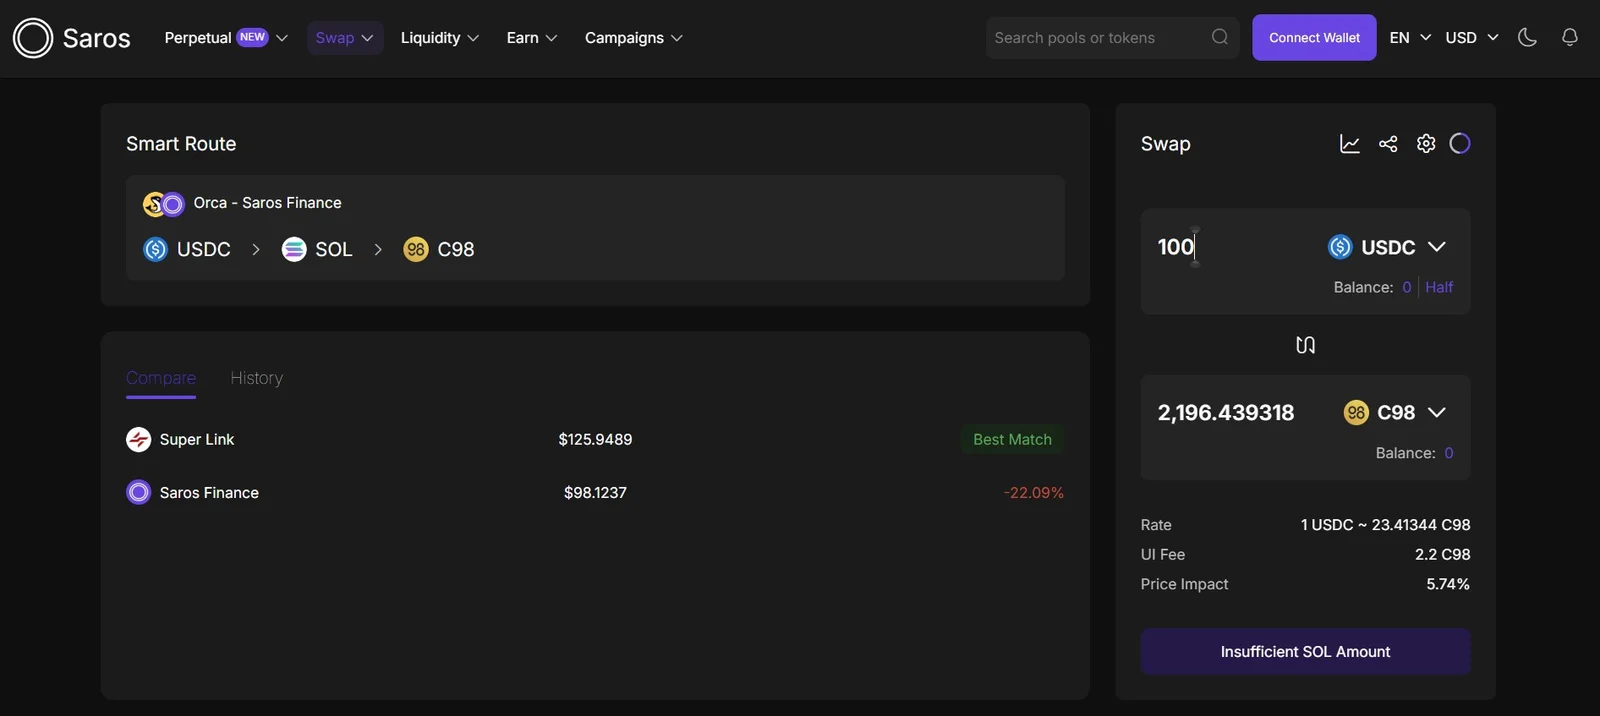Click the Saros brand name
The width and height of the screenshot is (1600, 716).
pyautogui.click(x=96, y=38)
